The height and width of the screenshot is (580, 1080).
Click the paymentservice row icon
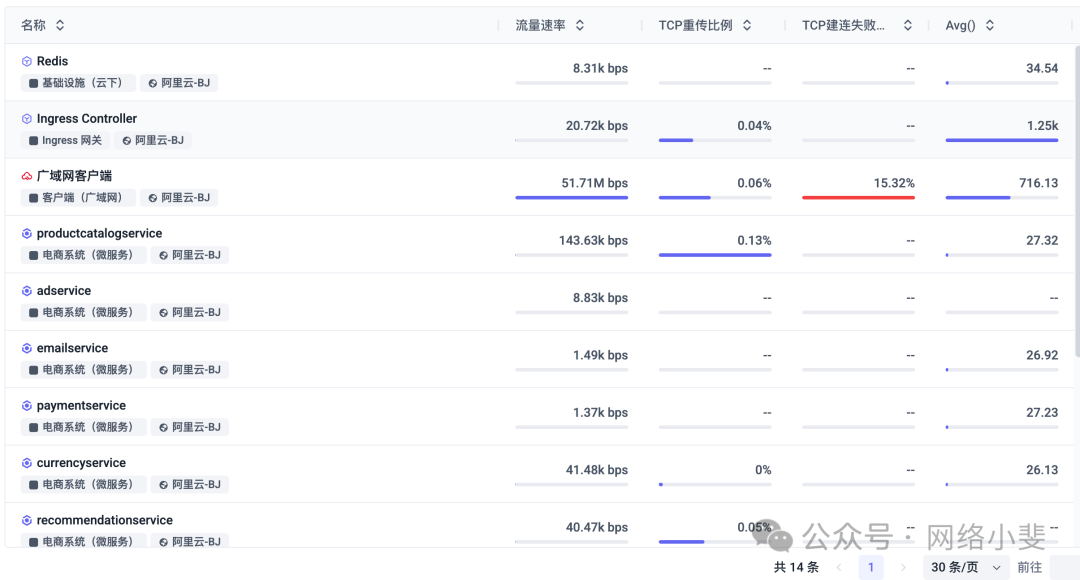pyautogui.click(x=27, y=406)
